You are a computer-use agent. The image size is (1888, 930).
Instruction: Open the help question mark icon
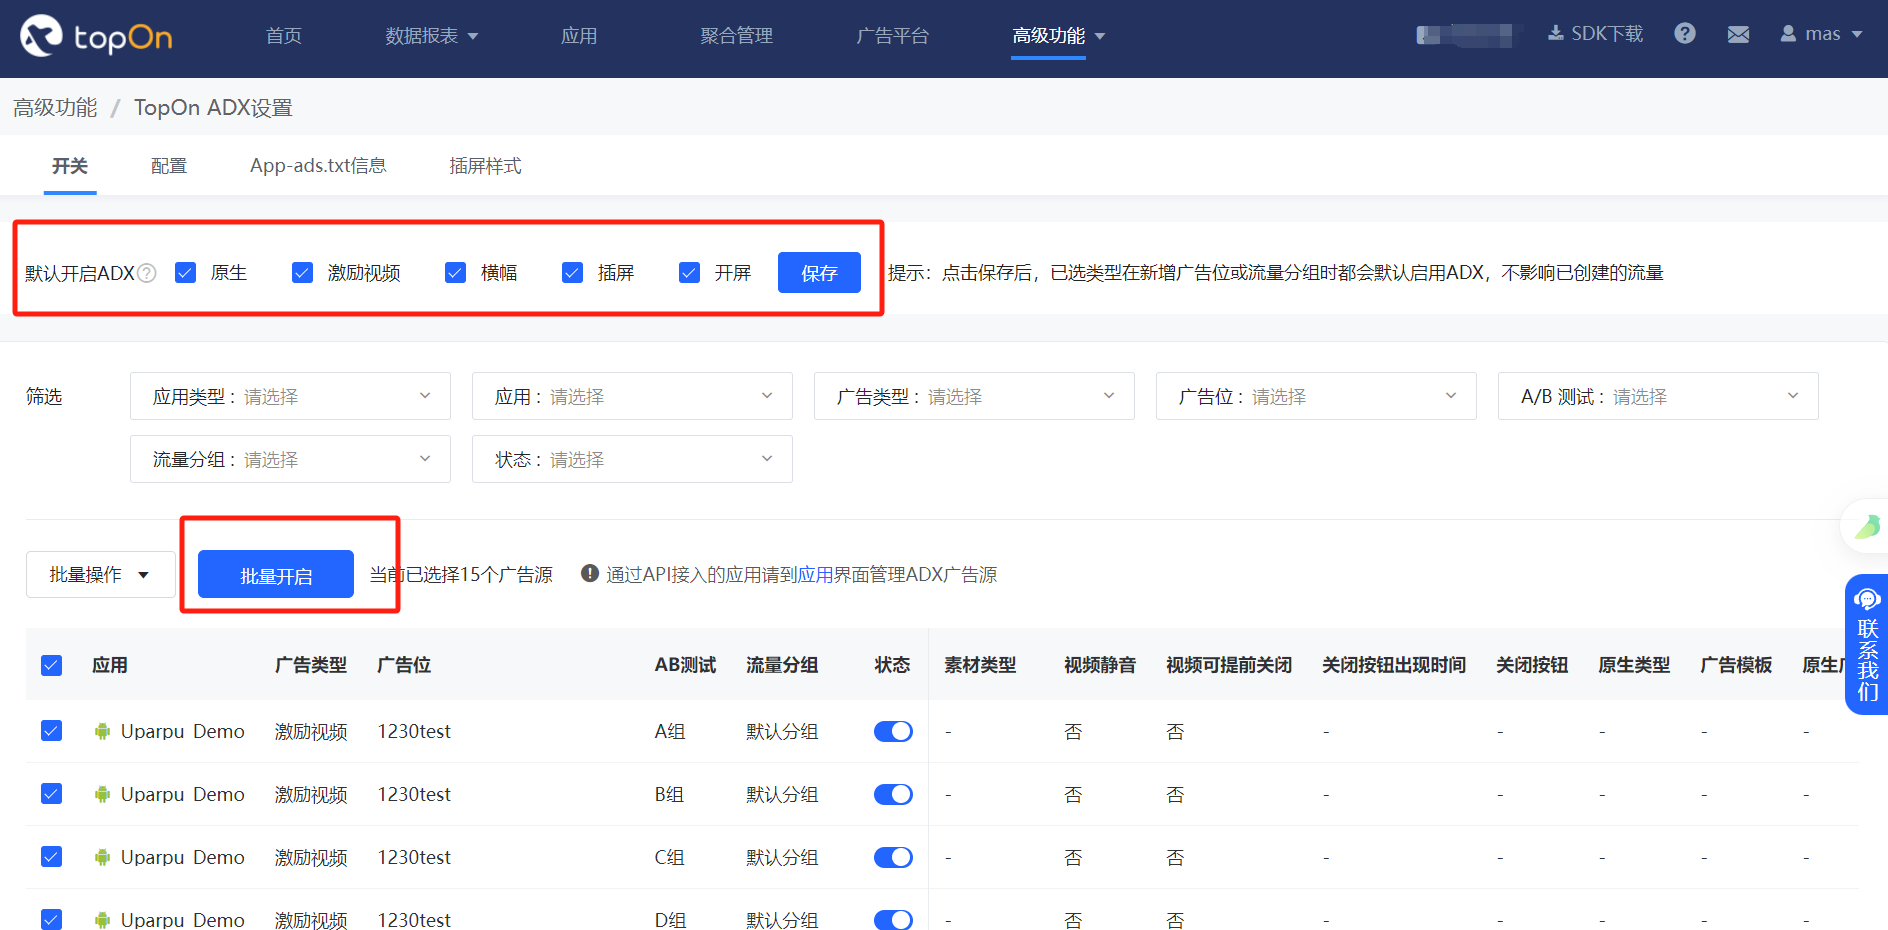(x=1685, y=33)
